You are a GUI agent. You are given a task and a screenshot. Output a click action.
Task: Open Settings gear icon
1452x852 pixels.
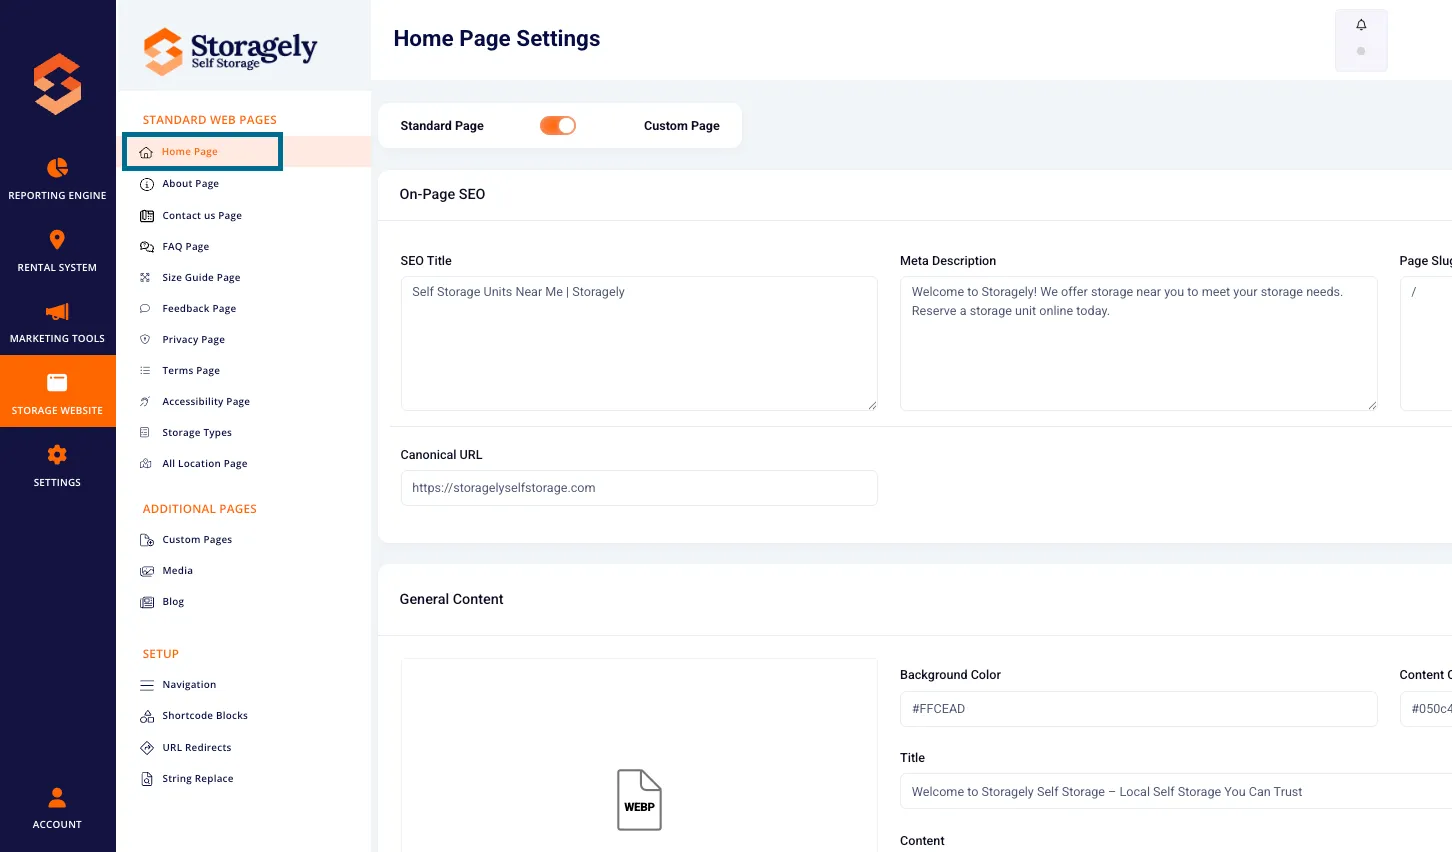click(57, 455)
